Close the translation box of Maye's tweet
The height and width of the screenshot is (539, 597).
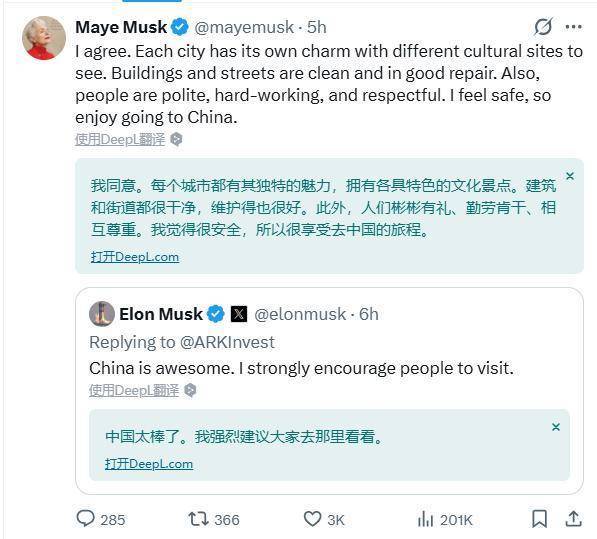point(570,176)
